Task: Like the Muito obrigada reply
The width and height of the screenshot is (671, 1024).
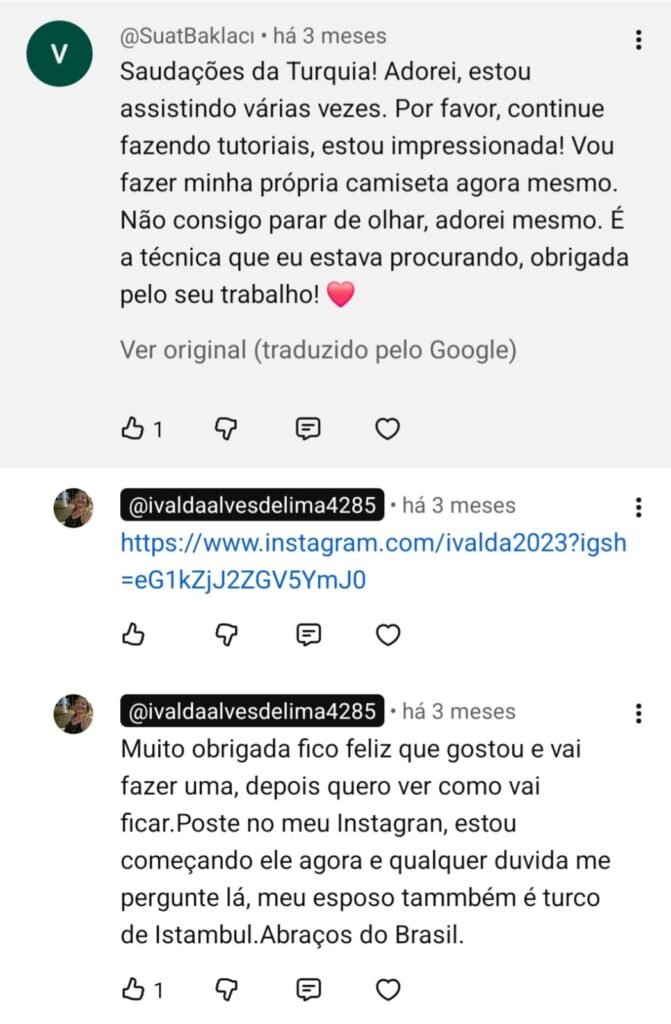Action: click(x=134, y=990)
